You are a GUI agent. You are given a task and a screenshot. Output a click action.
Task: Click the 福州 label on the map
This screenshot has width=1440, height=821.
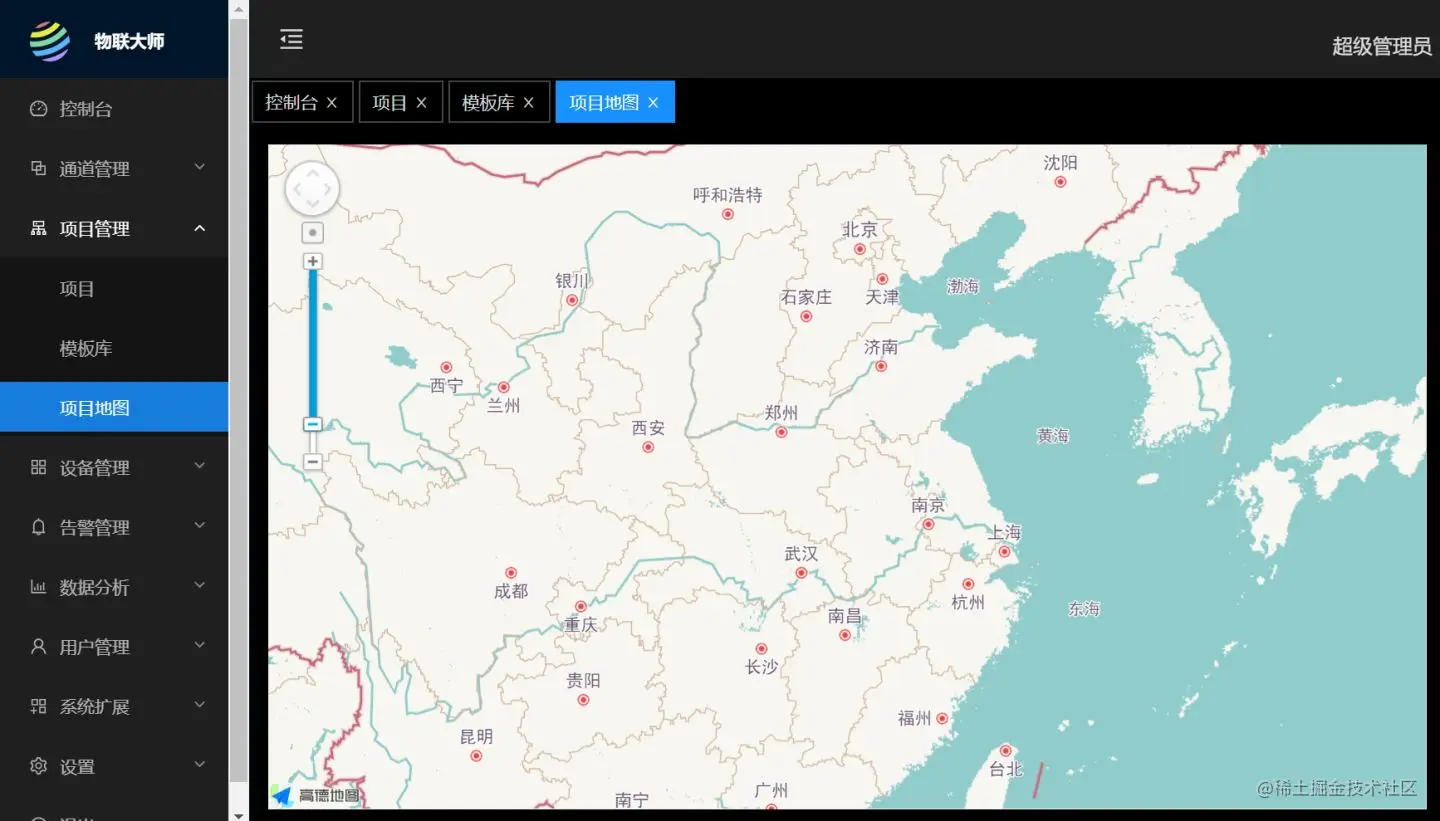[x=914, y=718]
